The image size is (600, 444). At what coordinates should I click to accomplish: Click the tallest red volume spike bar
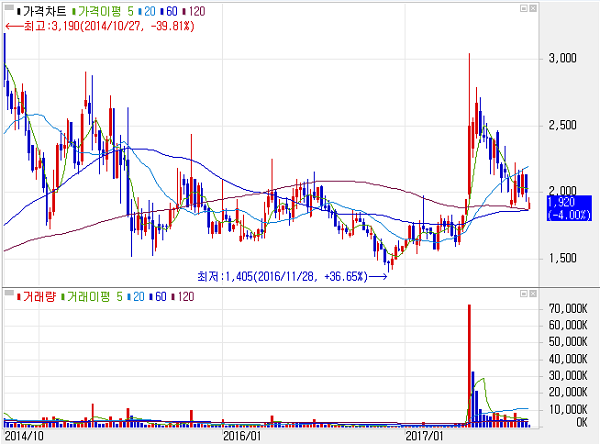470,366
